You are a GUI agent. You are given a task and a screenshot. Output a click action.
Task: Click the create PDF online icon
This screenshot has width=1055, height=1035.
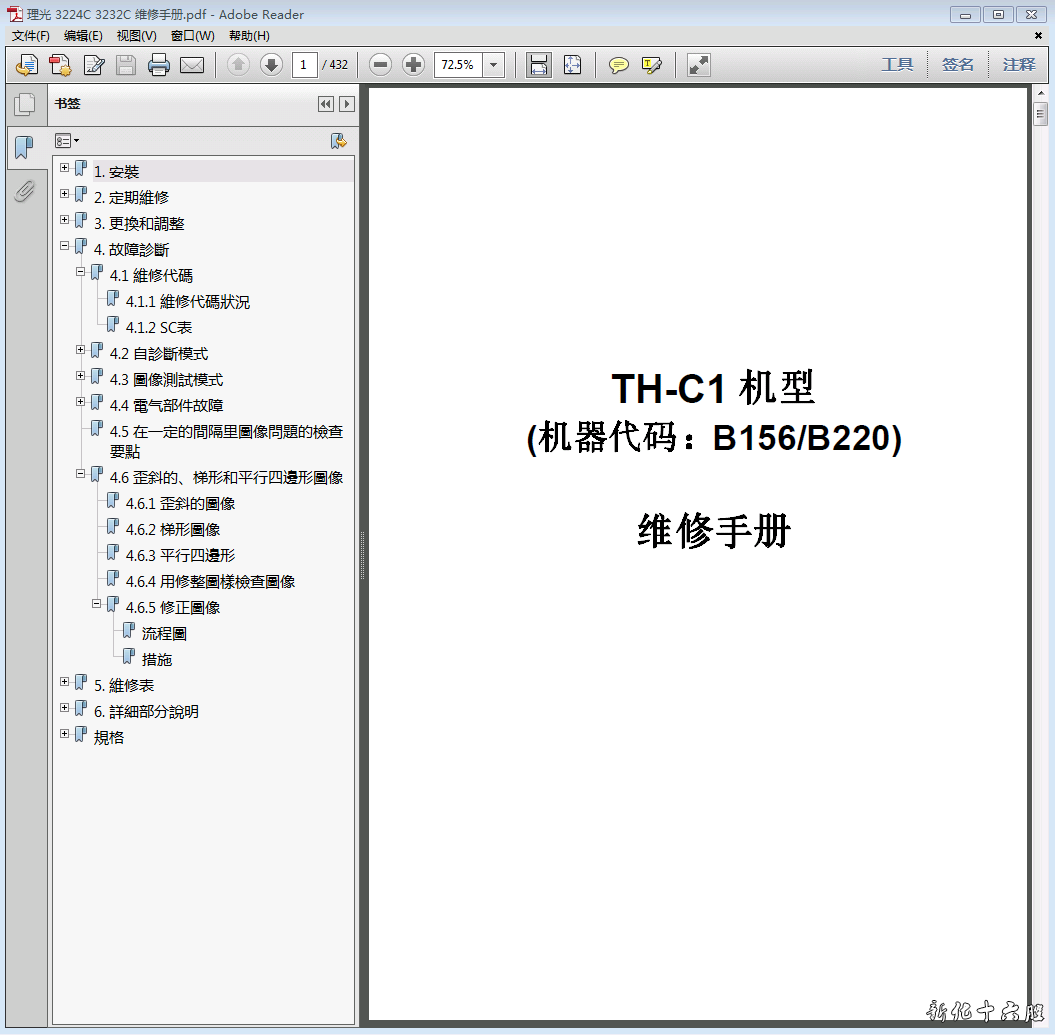coord(27,65)
